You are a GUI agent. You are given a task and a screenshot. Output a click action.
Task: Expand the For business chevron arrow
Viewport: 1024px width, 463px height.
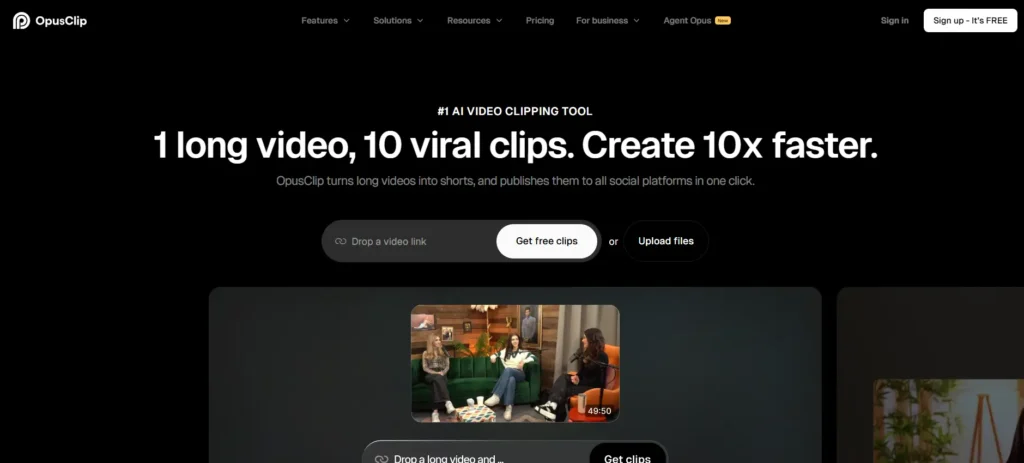(x=636, y=21)
